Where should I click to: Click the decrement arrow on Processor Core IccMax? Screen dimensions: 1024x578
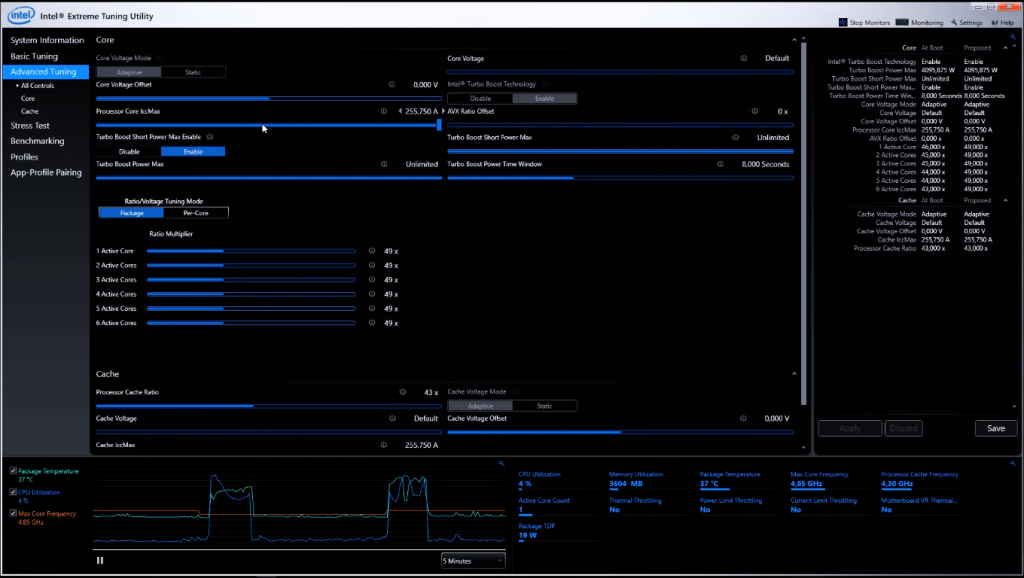(x=400, y=110)
